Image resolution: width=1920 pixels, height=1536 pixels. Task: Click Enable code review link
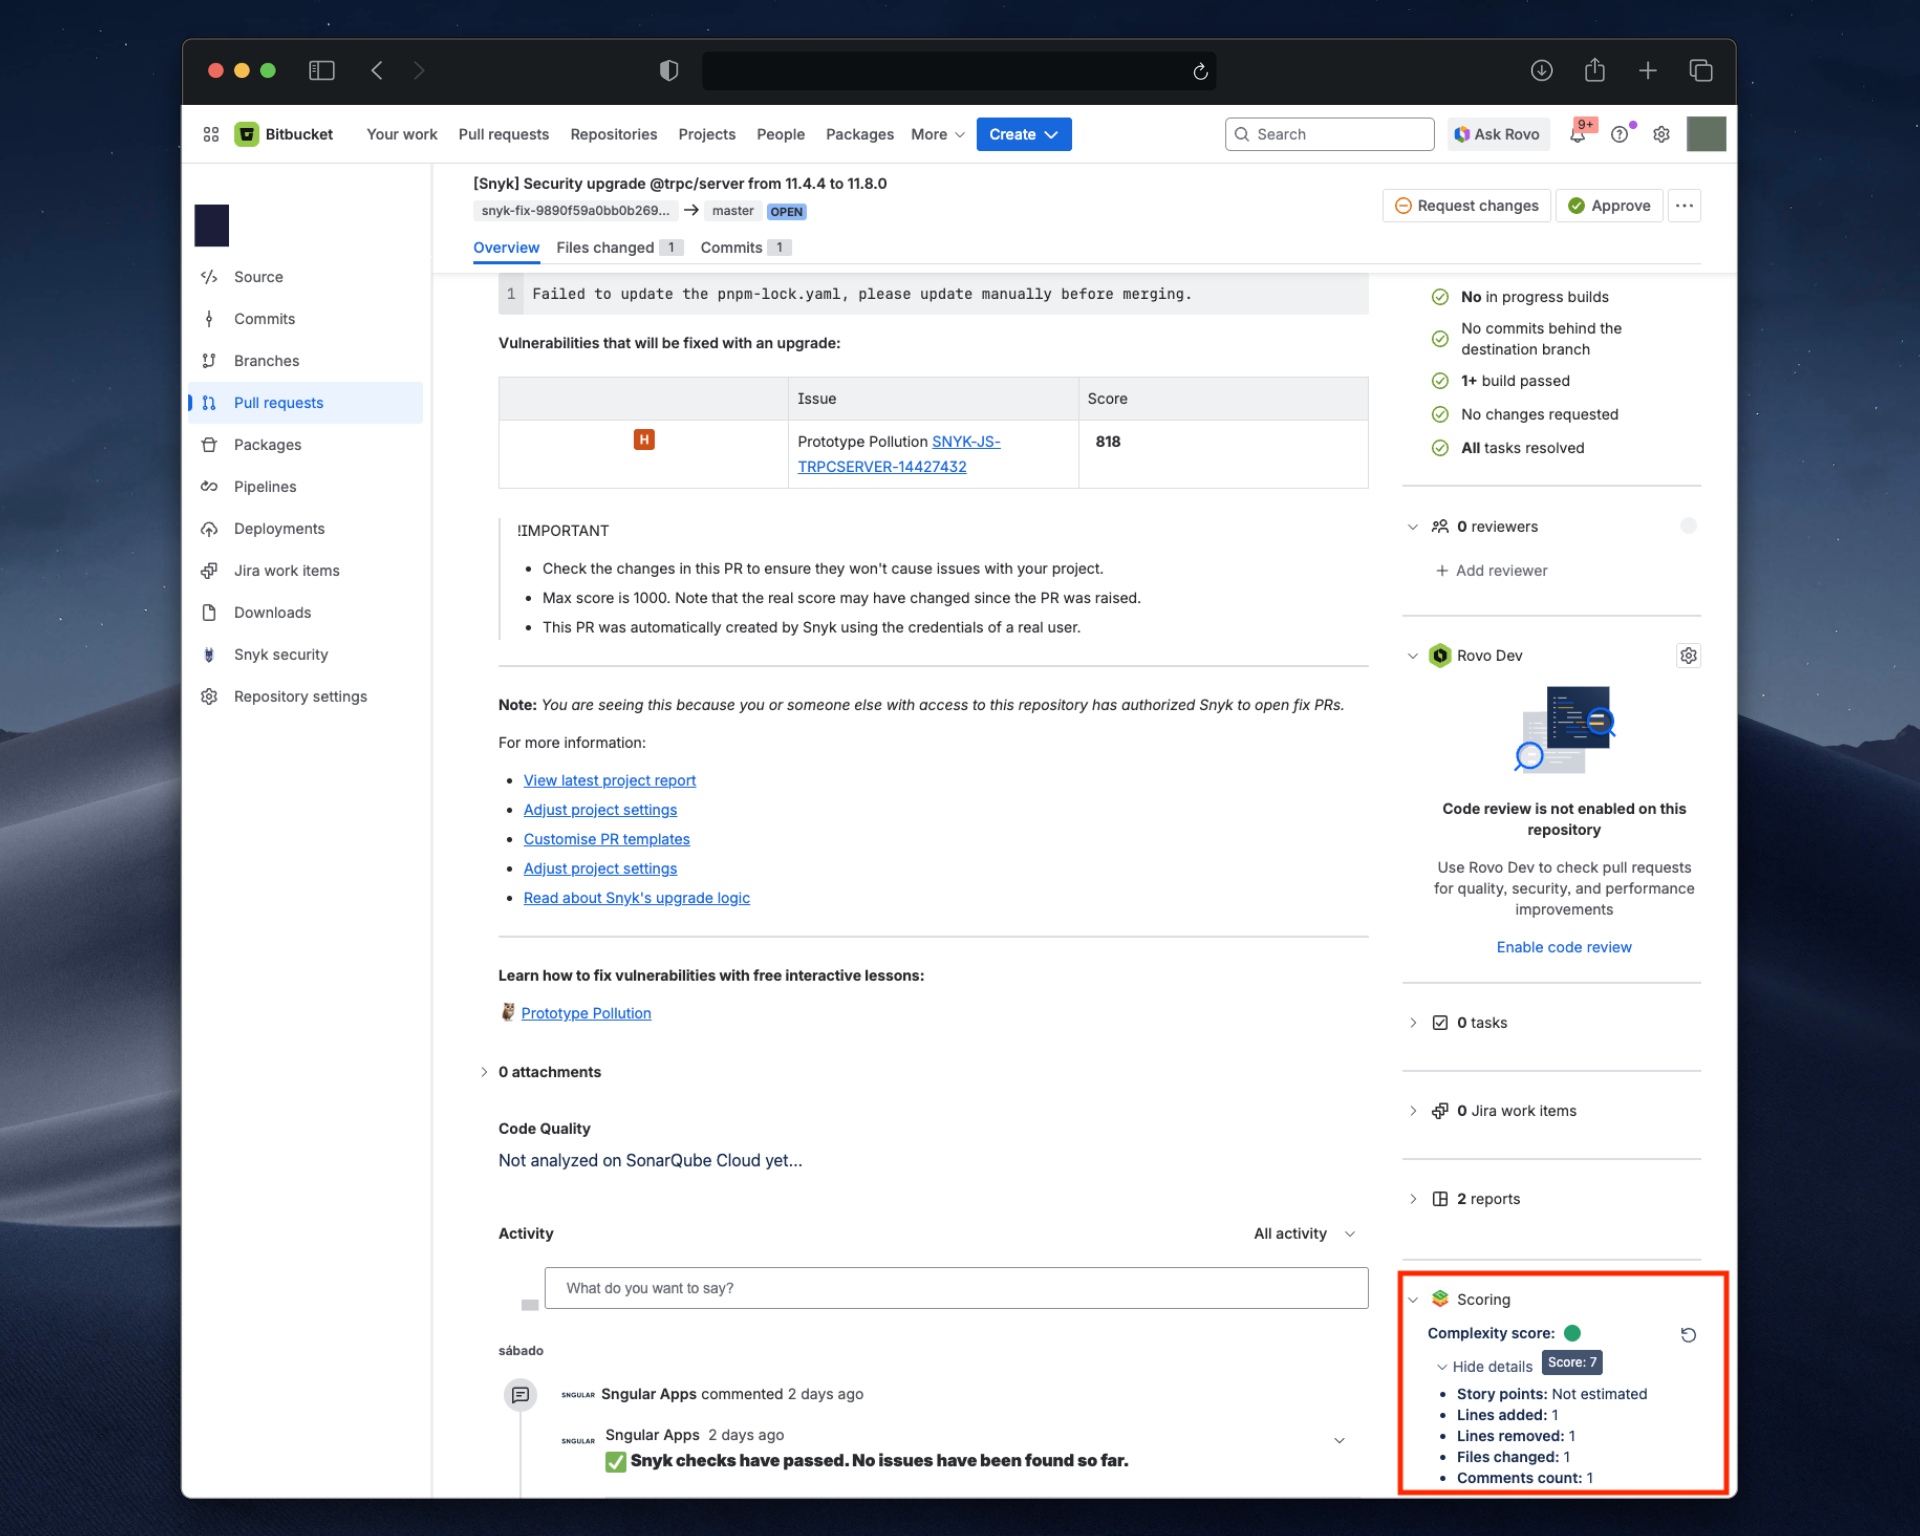click(1563, 948)
